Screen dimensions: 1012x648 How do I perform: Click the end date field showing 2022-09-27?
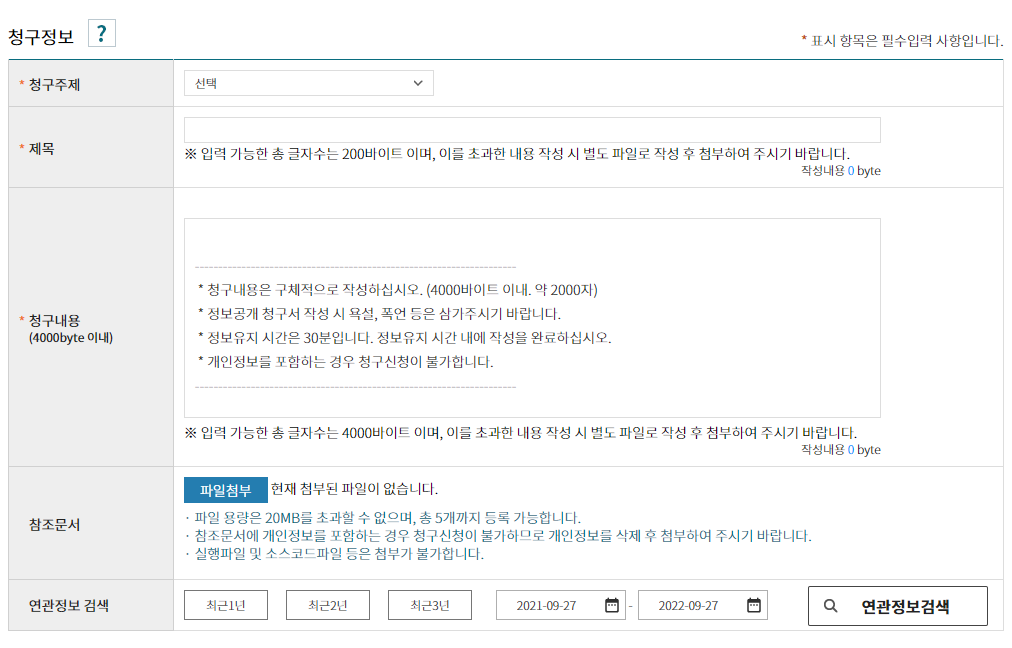(x=692, y=605)
